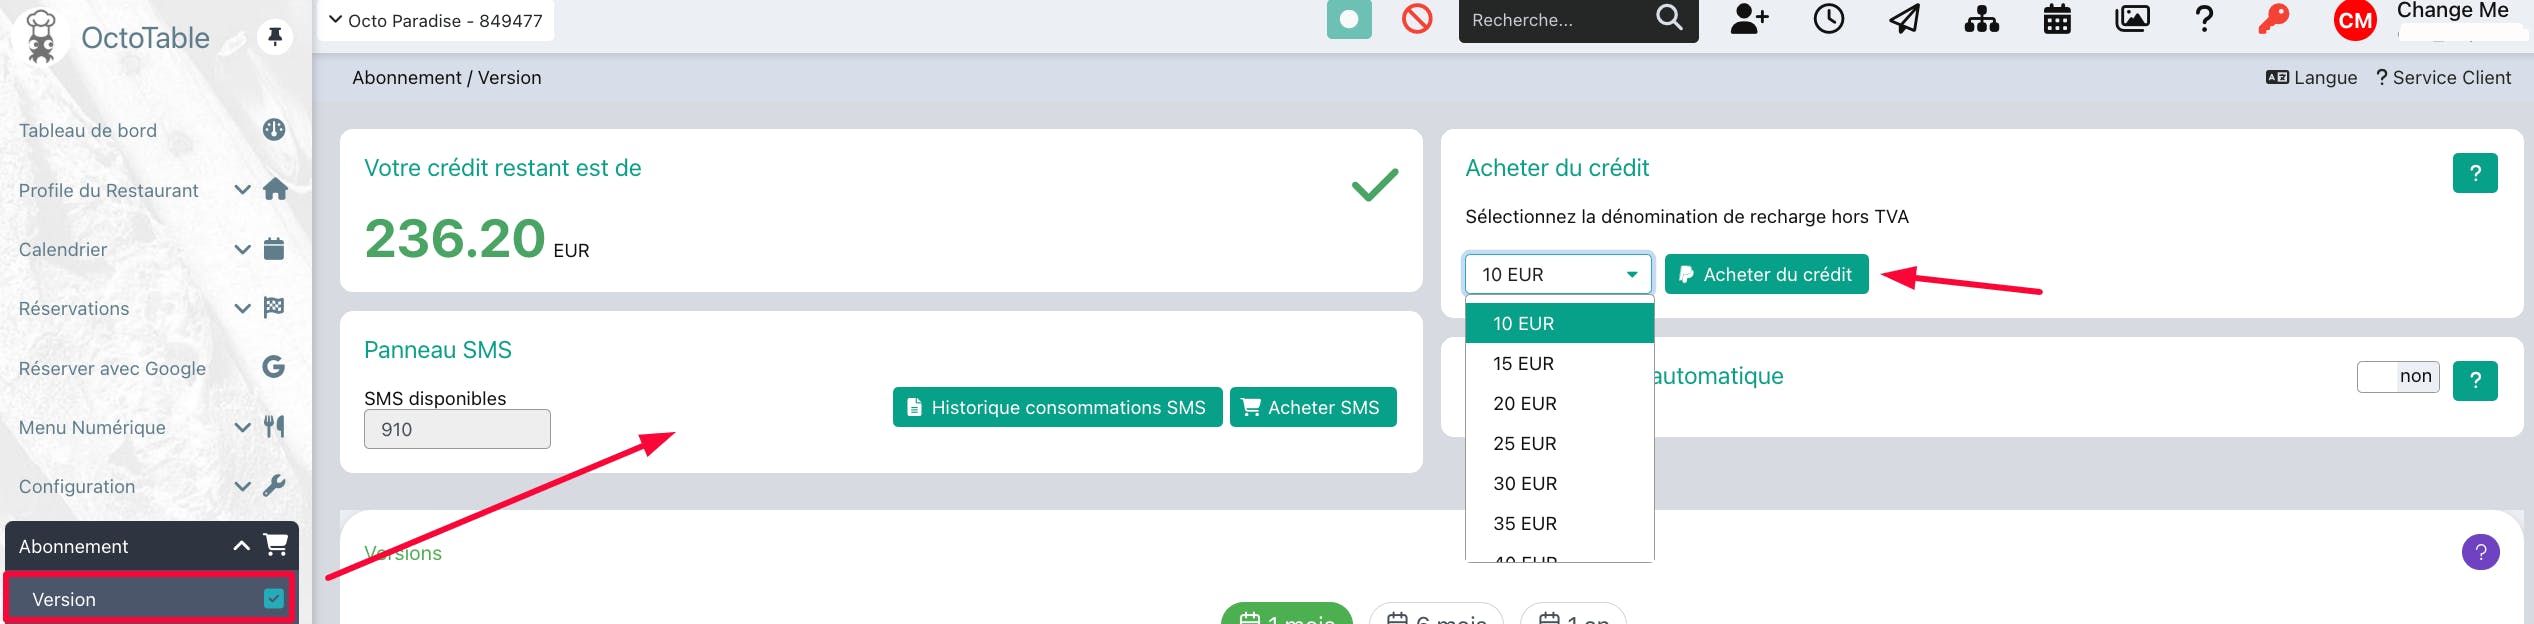The width and height of the screenshot is (2534, 624).
Task: Click the red key icon
Action: coord(2273,19)
